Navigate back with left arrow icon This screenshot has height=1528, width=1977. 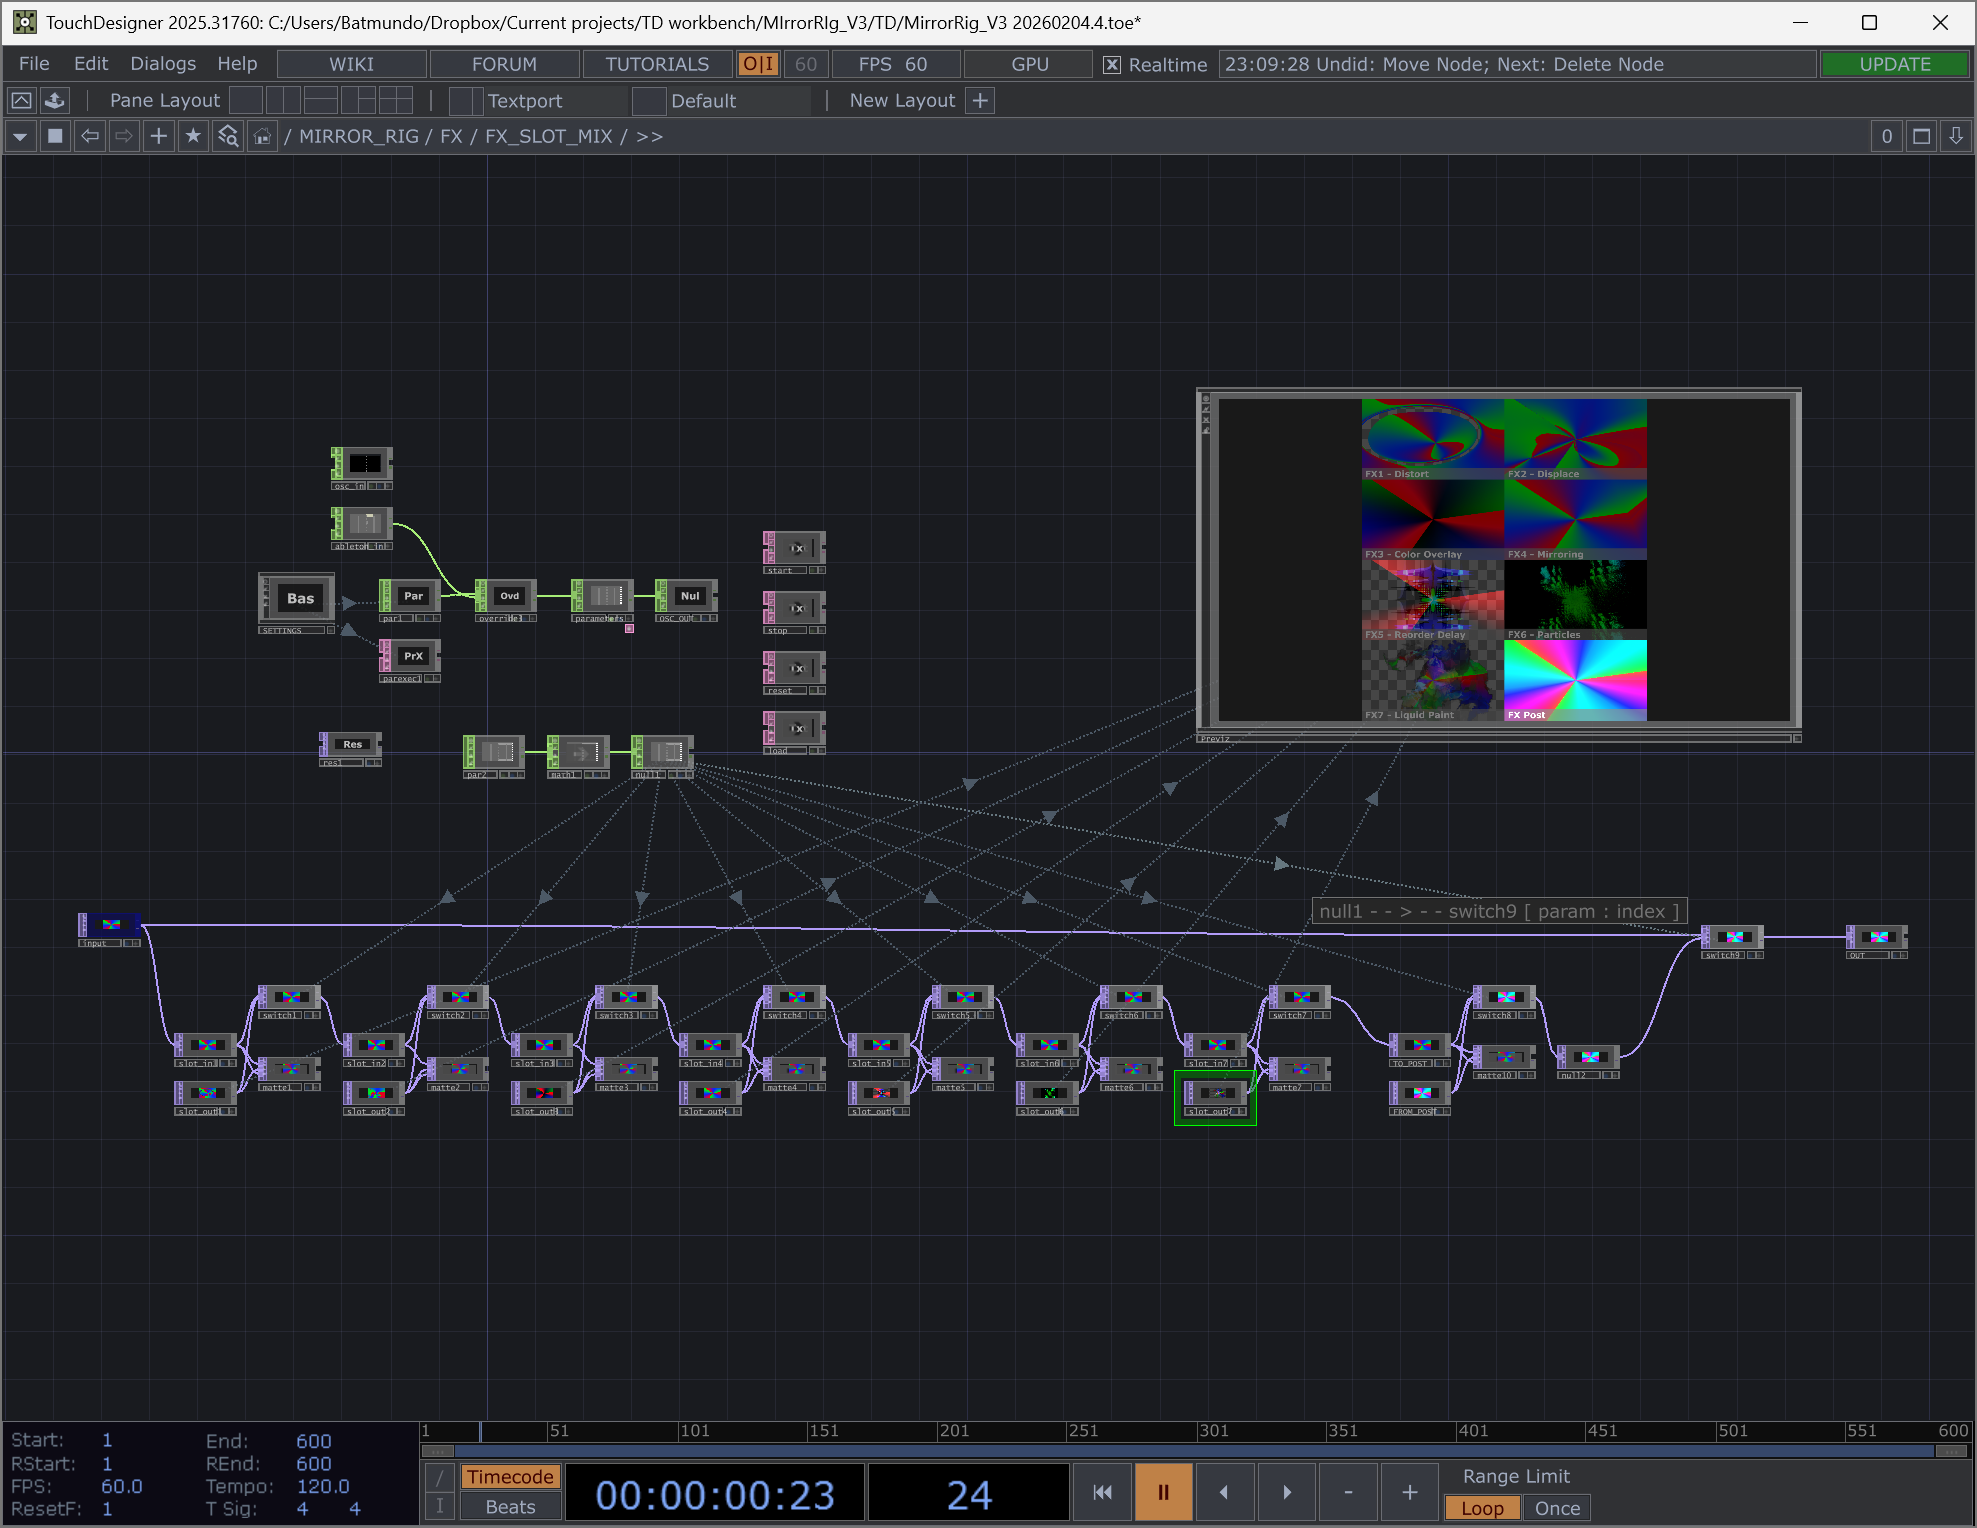coord(90,136)
